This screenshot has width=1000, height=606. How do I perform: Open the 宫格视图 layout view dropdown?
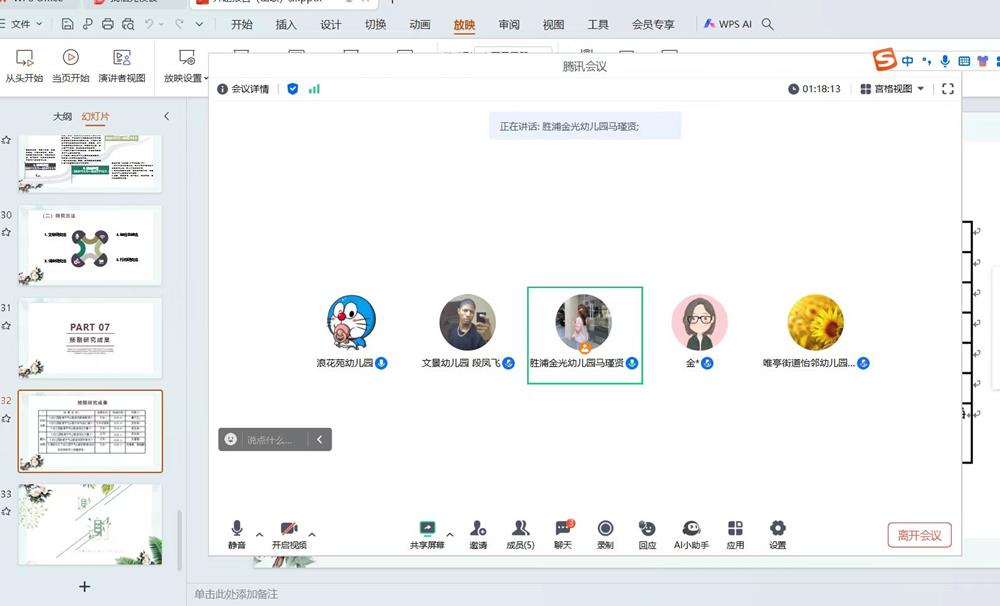pos(892,89)
